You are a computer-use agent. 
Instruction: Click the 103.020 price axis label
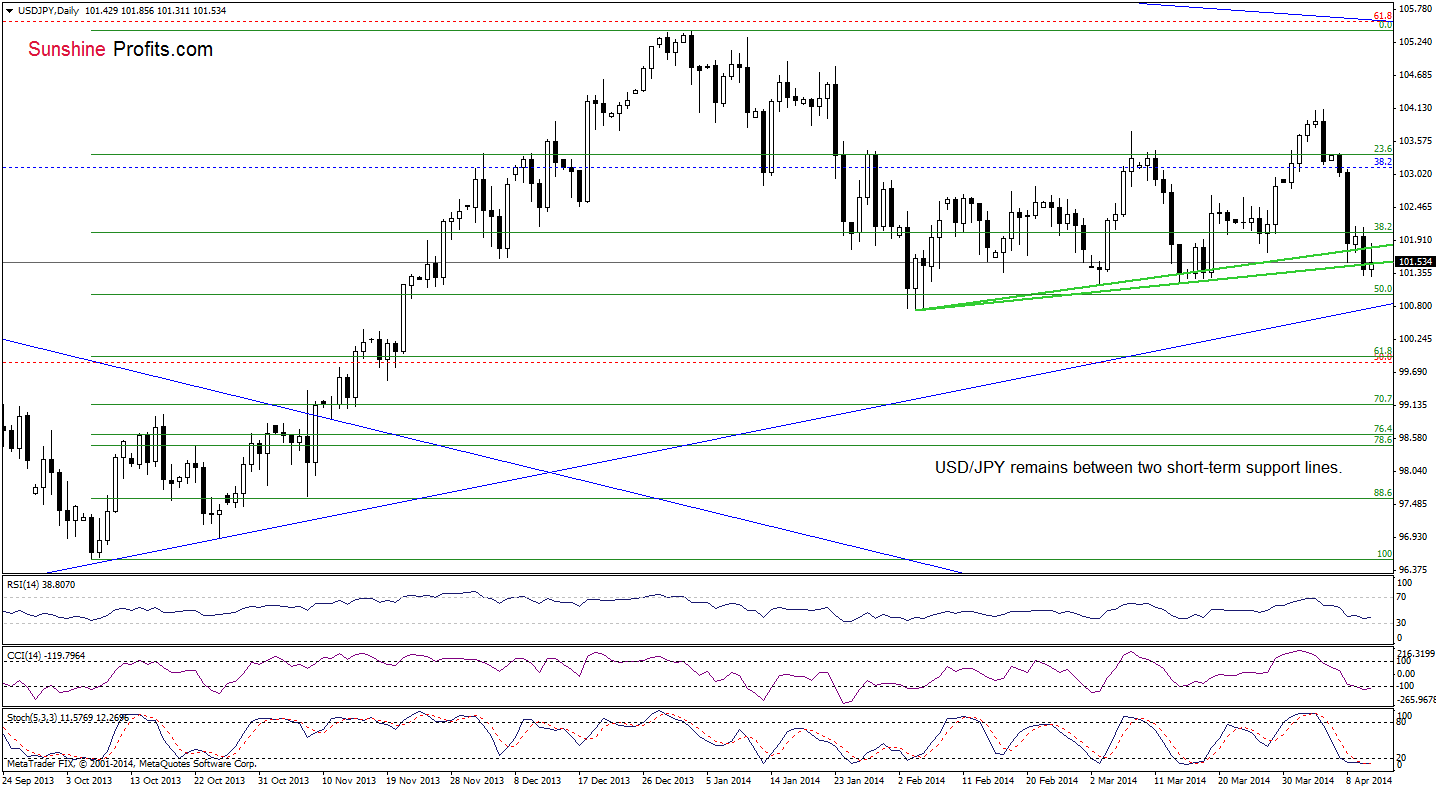pos(1414,174)
